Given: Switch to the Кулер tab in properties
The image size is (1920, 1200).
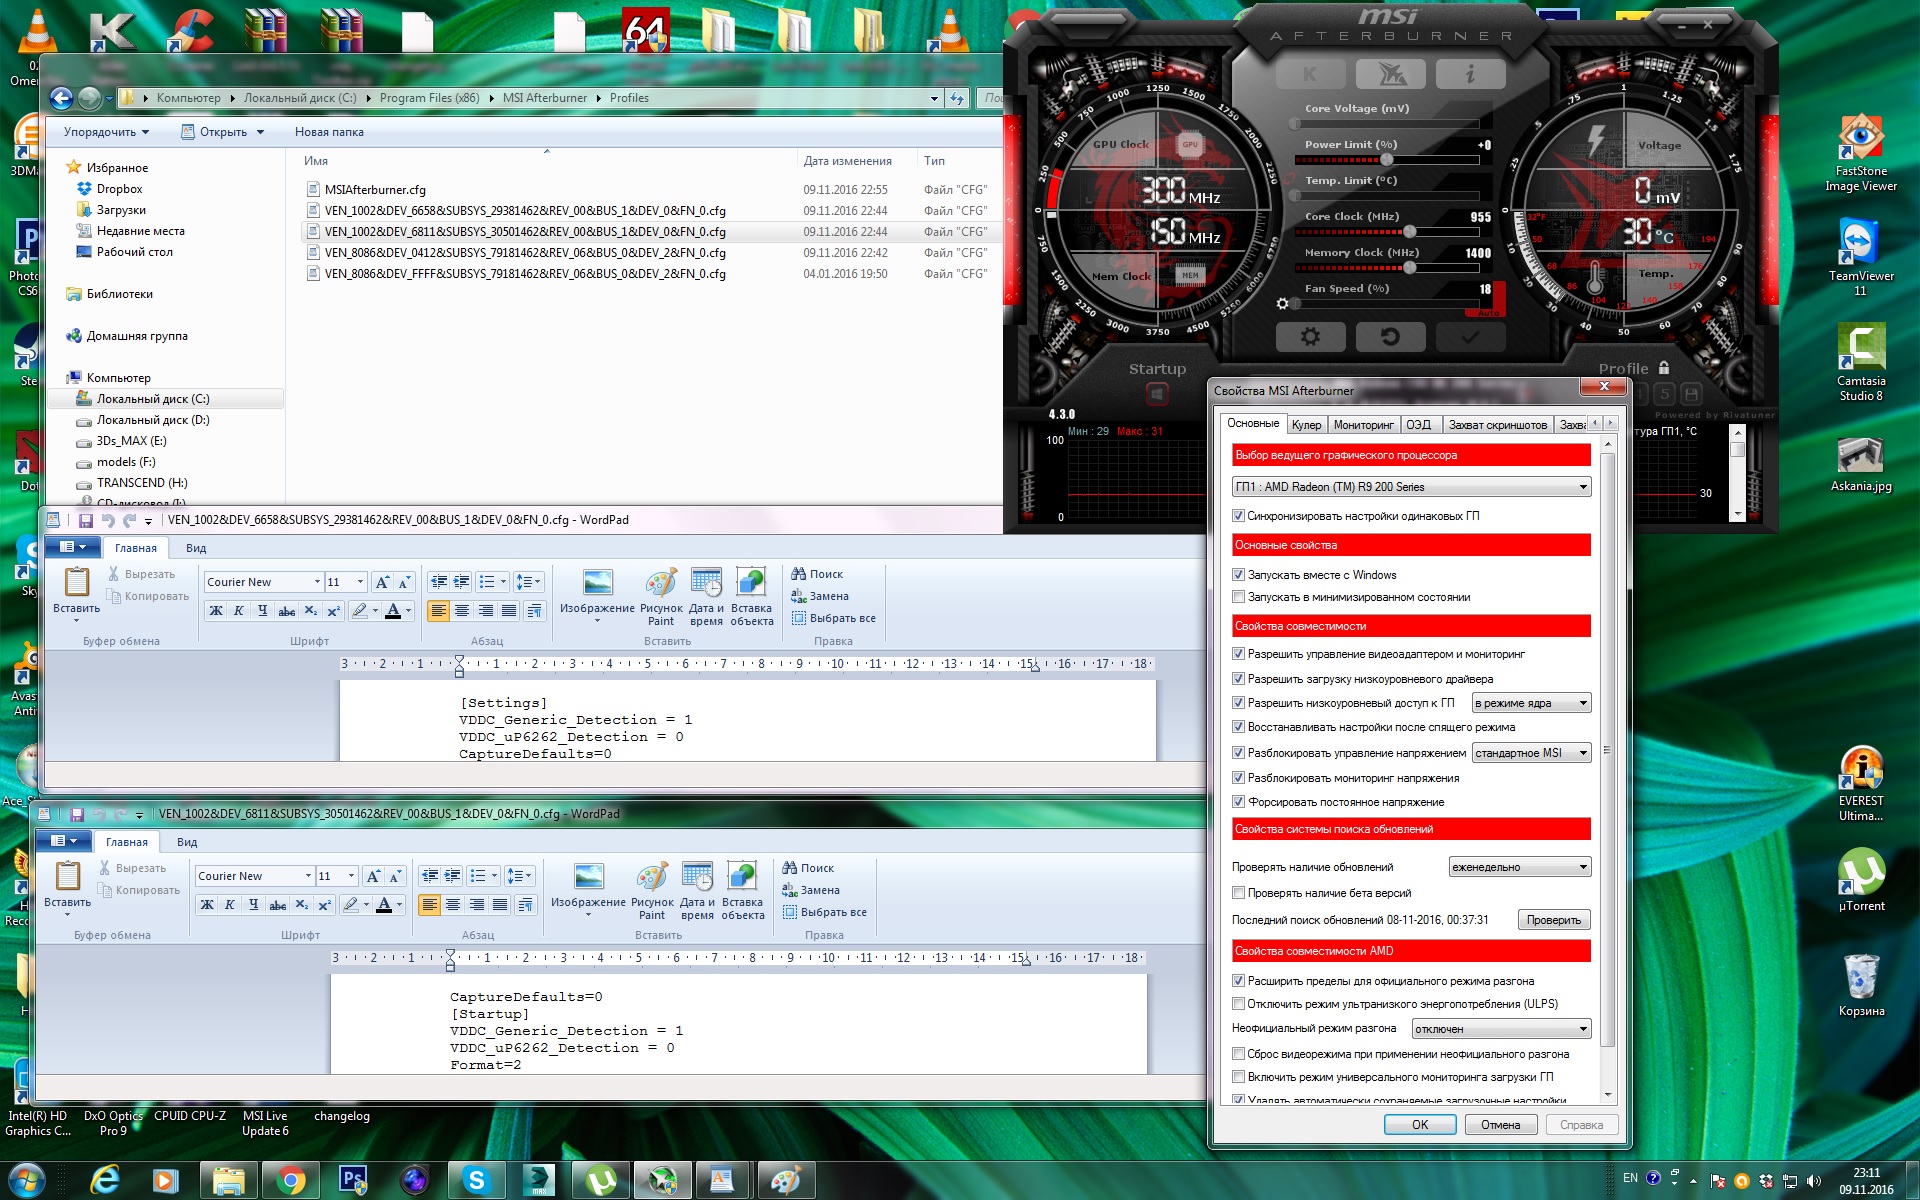Looking at the screenshot, I should pos(1306,425).
